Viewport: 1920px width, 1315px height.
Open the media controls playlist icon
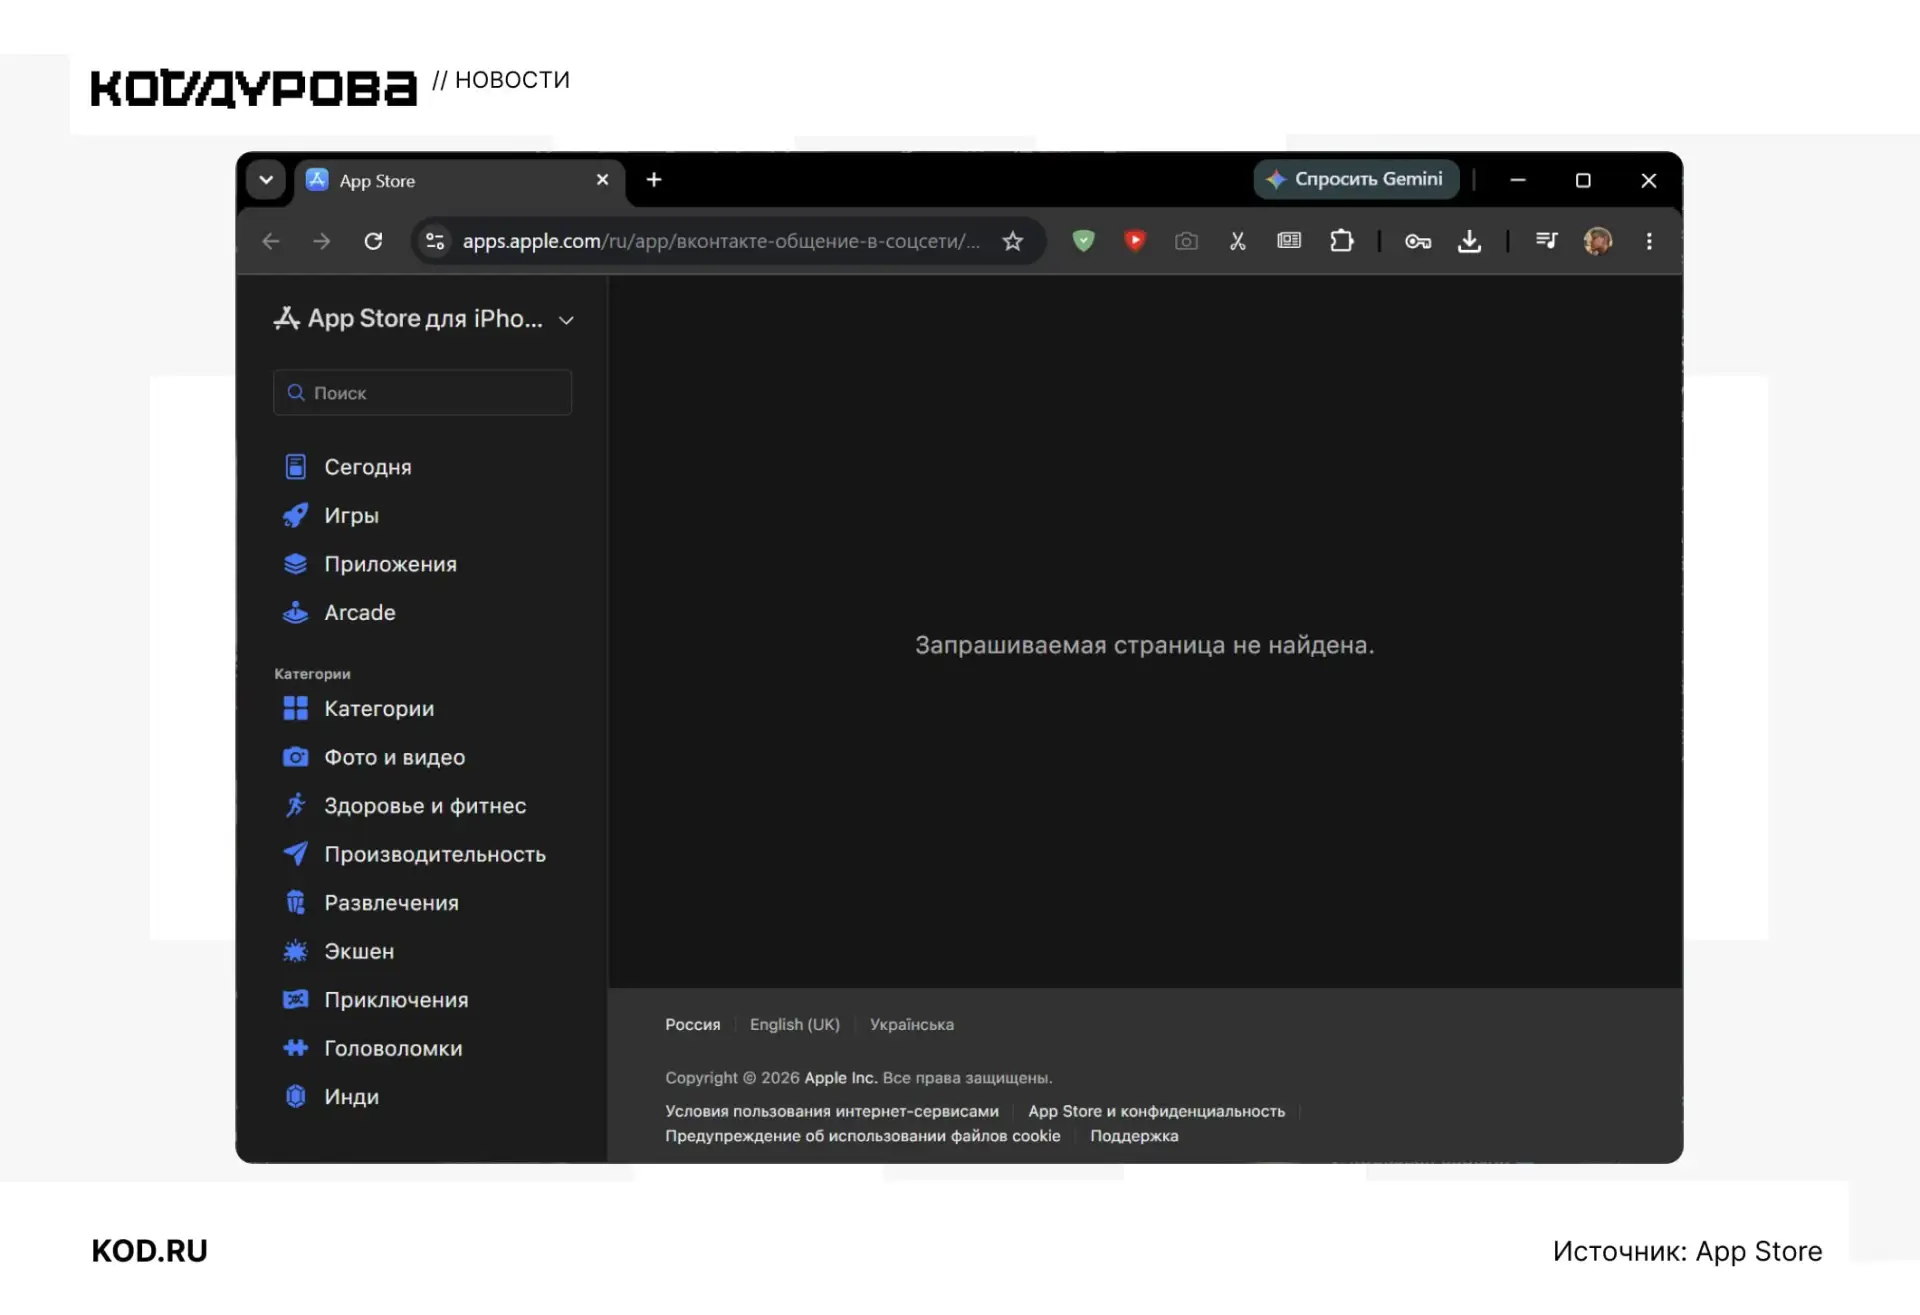[1546, 241]
